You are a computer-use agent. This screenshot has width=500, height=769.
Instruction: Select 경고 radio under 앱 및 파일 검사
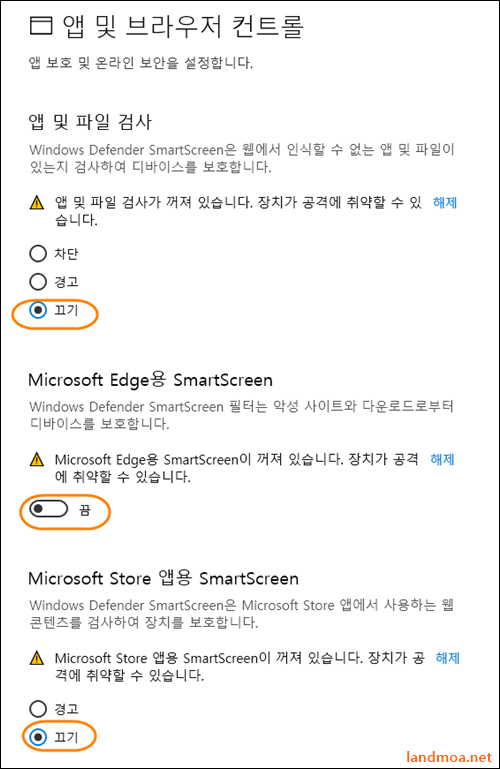click(x=38, y=282)
